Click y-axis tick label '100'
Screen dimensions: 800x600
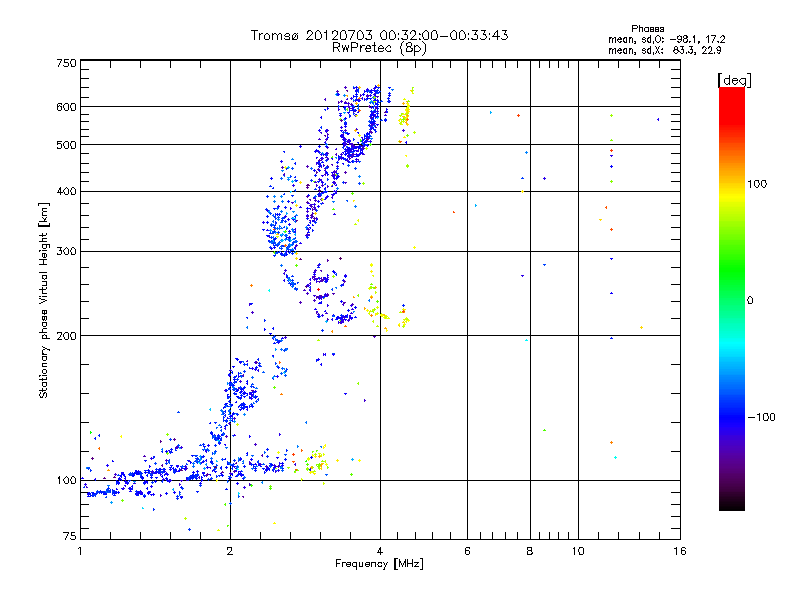(x=66, y=480)
